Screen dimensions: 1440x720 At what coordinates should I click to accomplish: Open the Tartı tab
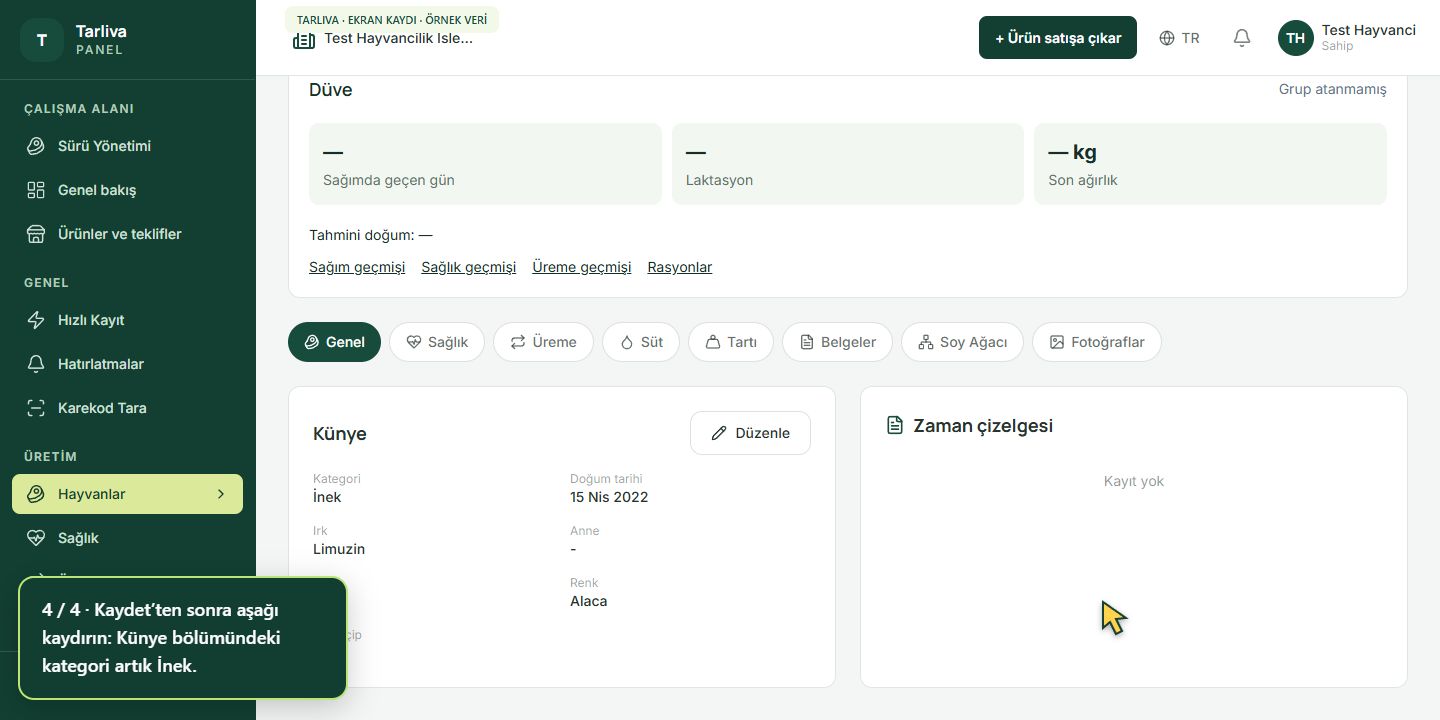731,342
